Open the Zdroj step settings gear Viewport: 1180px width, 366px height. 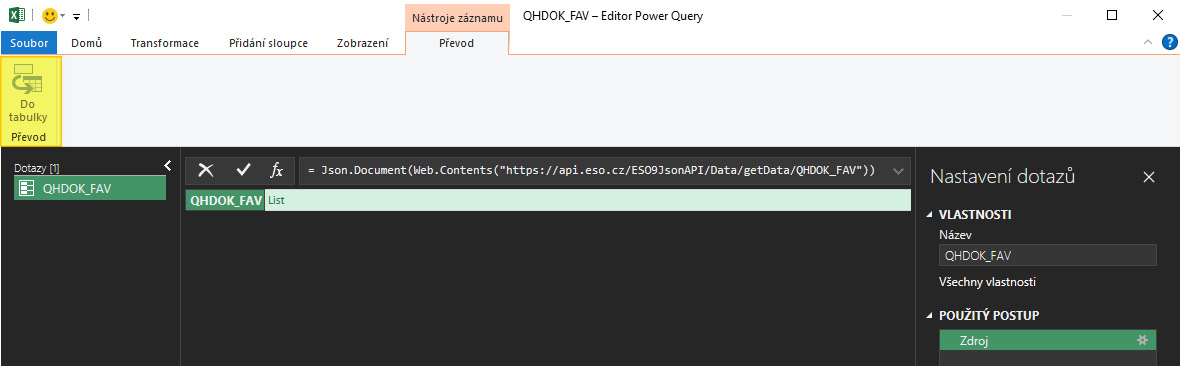point(1142,340)
